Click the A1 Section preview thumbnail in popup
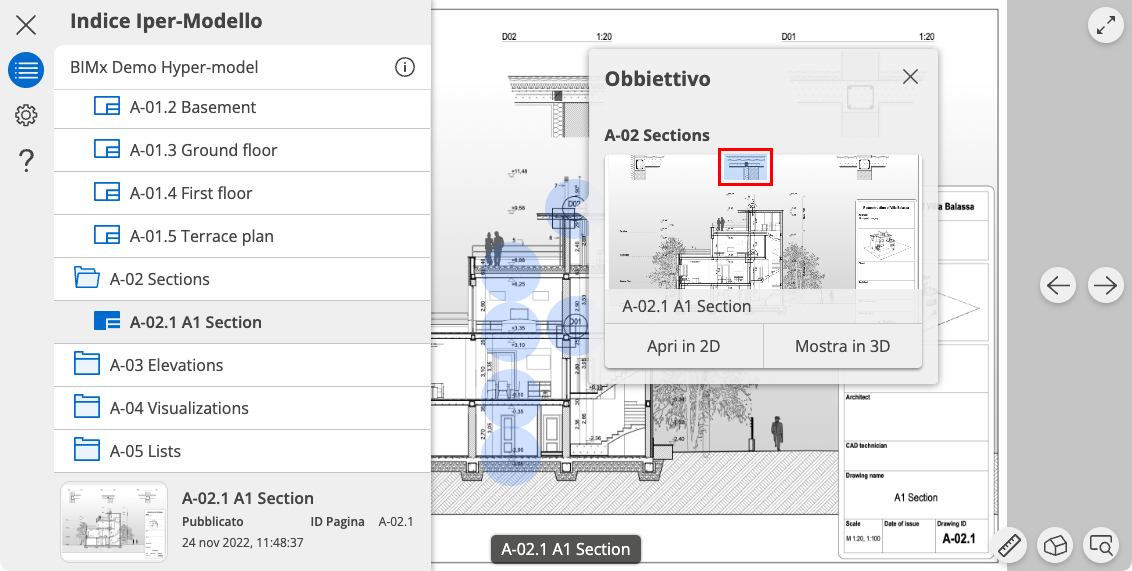The height and width of the screenshot is (571, 1132). point(762,222)
